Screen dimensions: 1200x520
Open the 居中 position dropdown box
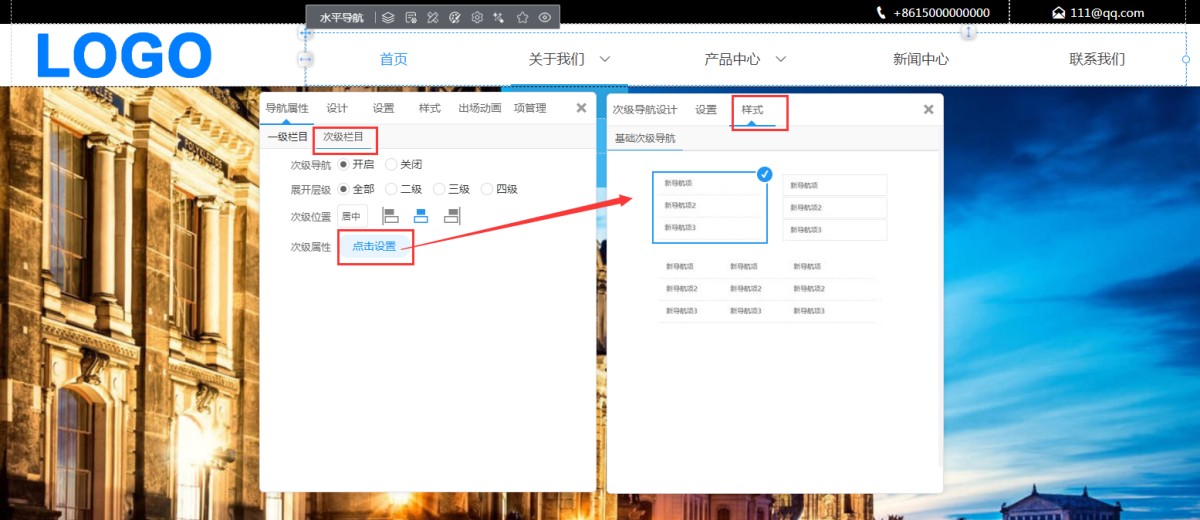pos(352,216)
